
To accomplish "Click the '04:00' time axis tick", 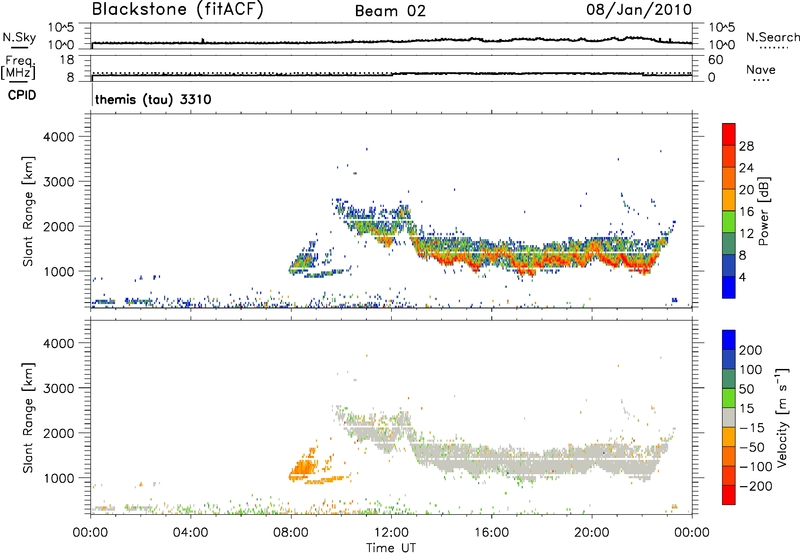I will pos(190,533).
